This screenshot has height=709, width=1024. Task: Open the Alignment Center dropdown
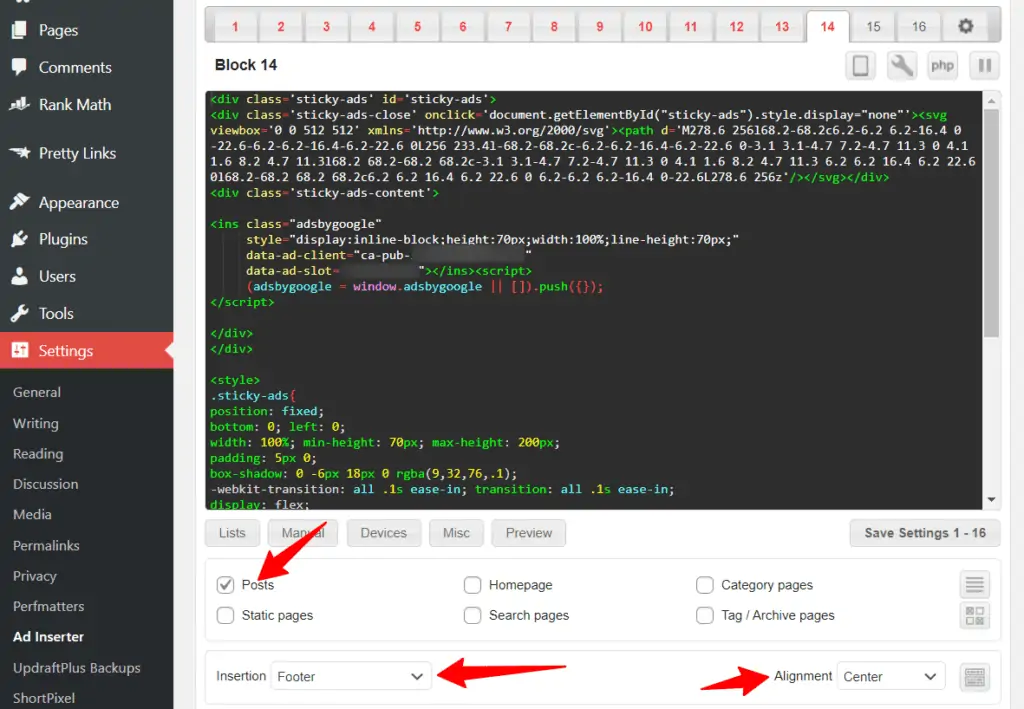click(891, 676)
